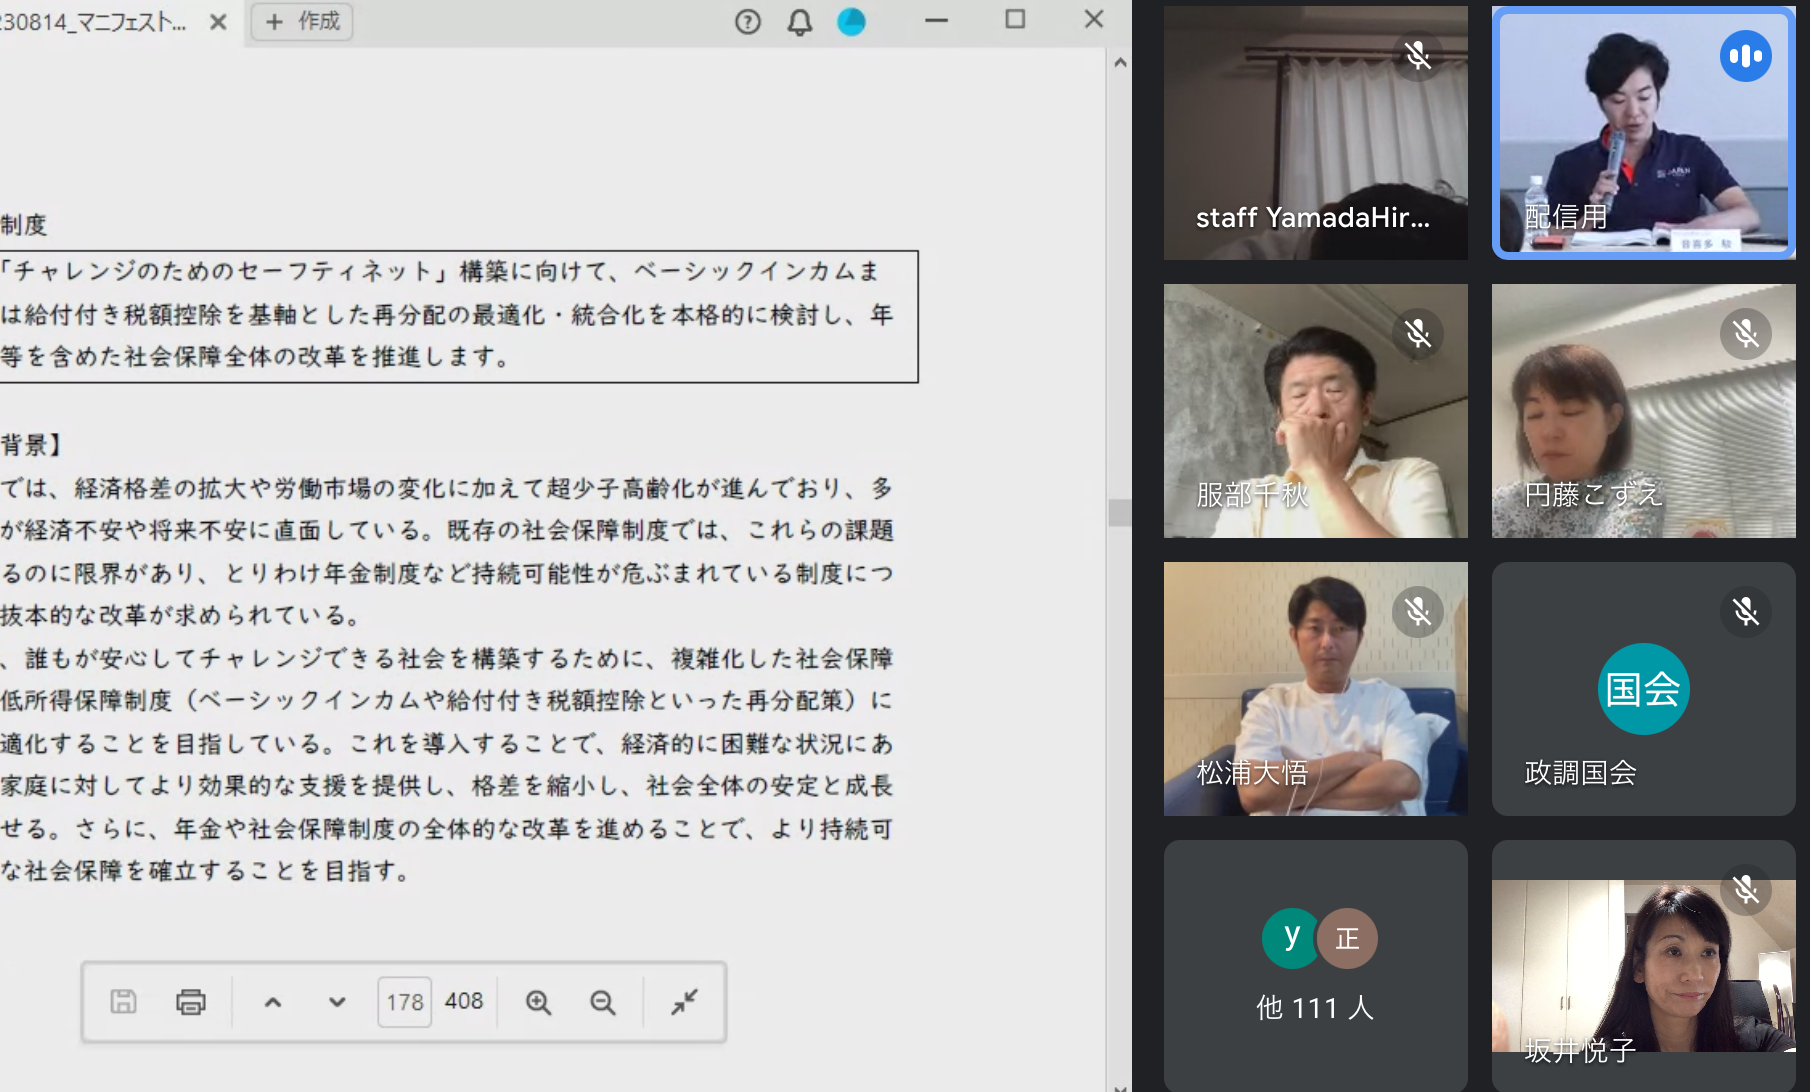Click the page number field showing 178
Screen dimensions: 1810x1092
404,1002
